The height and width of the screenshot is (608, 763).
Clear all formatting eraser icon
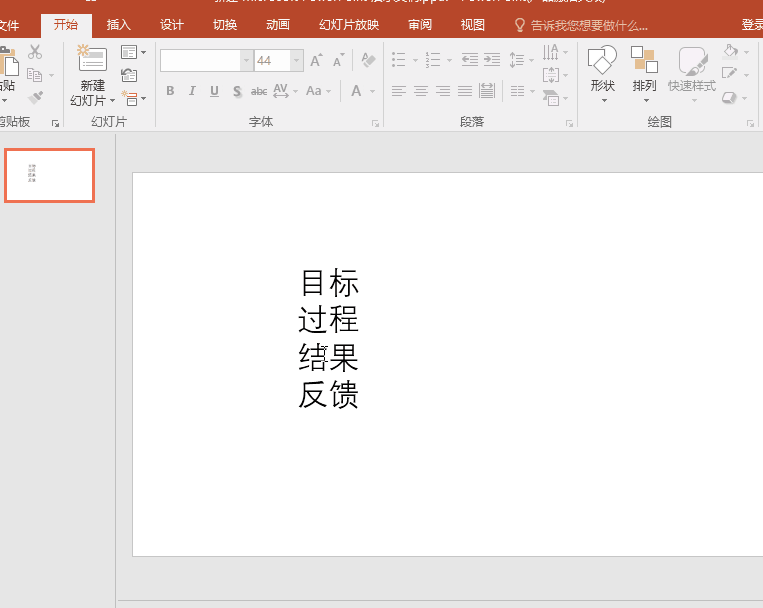[368, 60]
